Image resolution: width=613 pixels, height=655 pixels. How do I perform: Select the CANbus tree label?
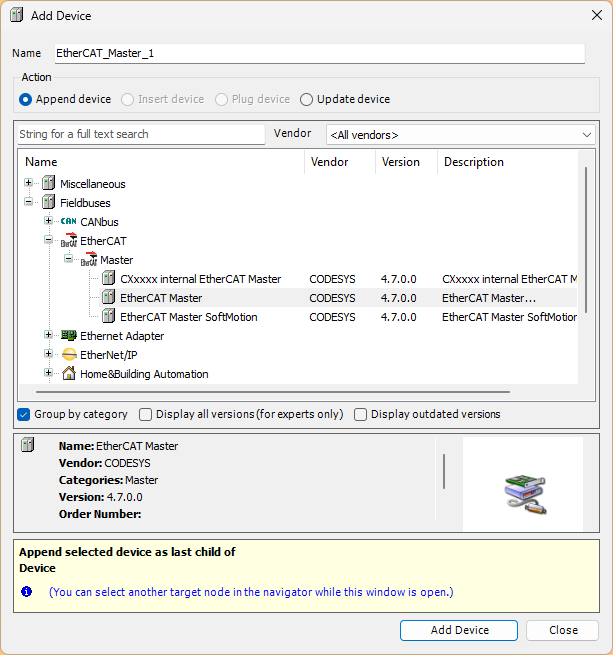(99, 222)
